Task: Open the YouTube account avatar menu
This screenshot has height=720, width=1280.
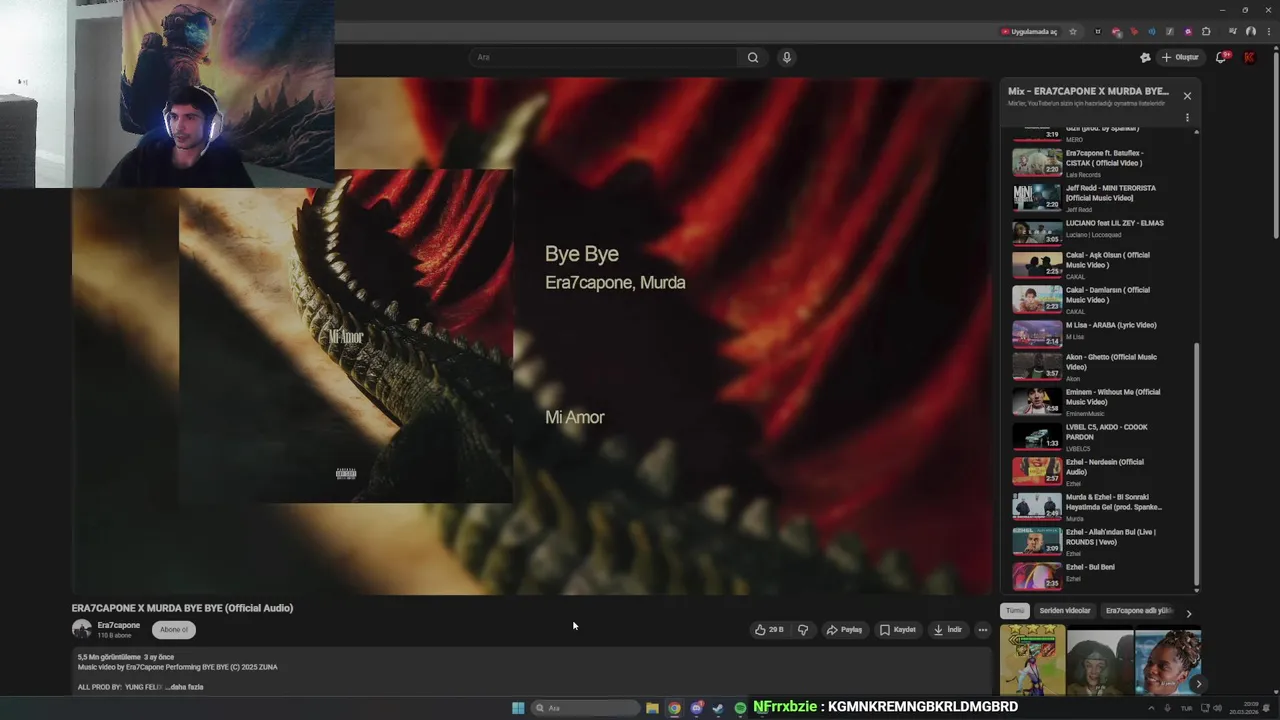Action: tap(1249, 57)
